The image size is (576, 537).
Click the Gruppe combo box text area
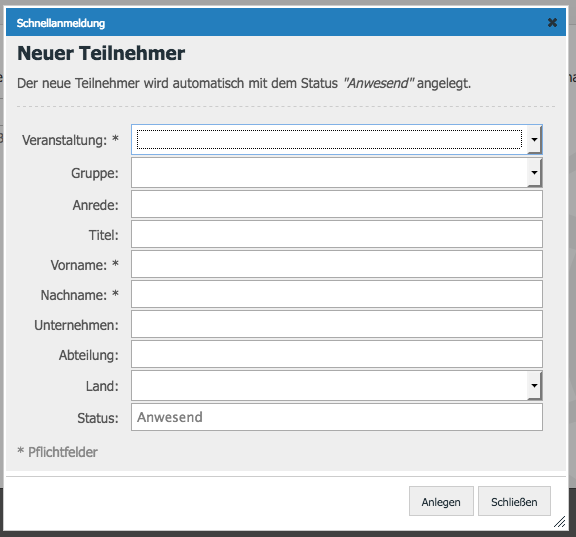(329, 173)
